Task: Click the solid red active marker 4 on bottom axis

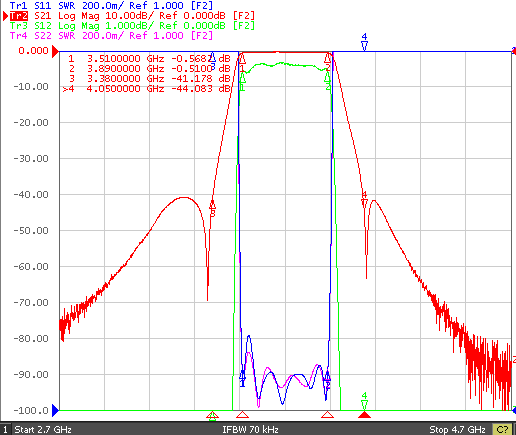Action: [x=364, y=415]
